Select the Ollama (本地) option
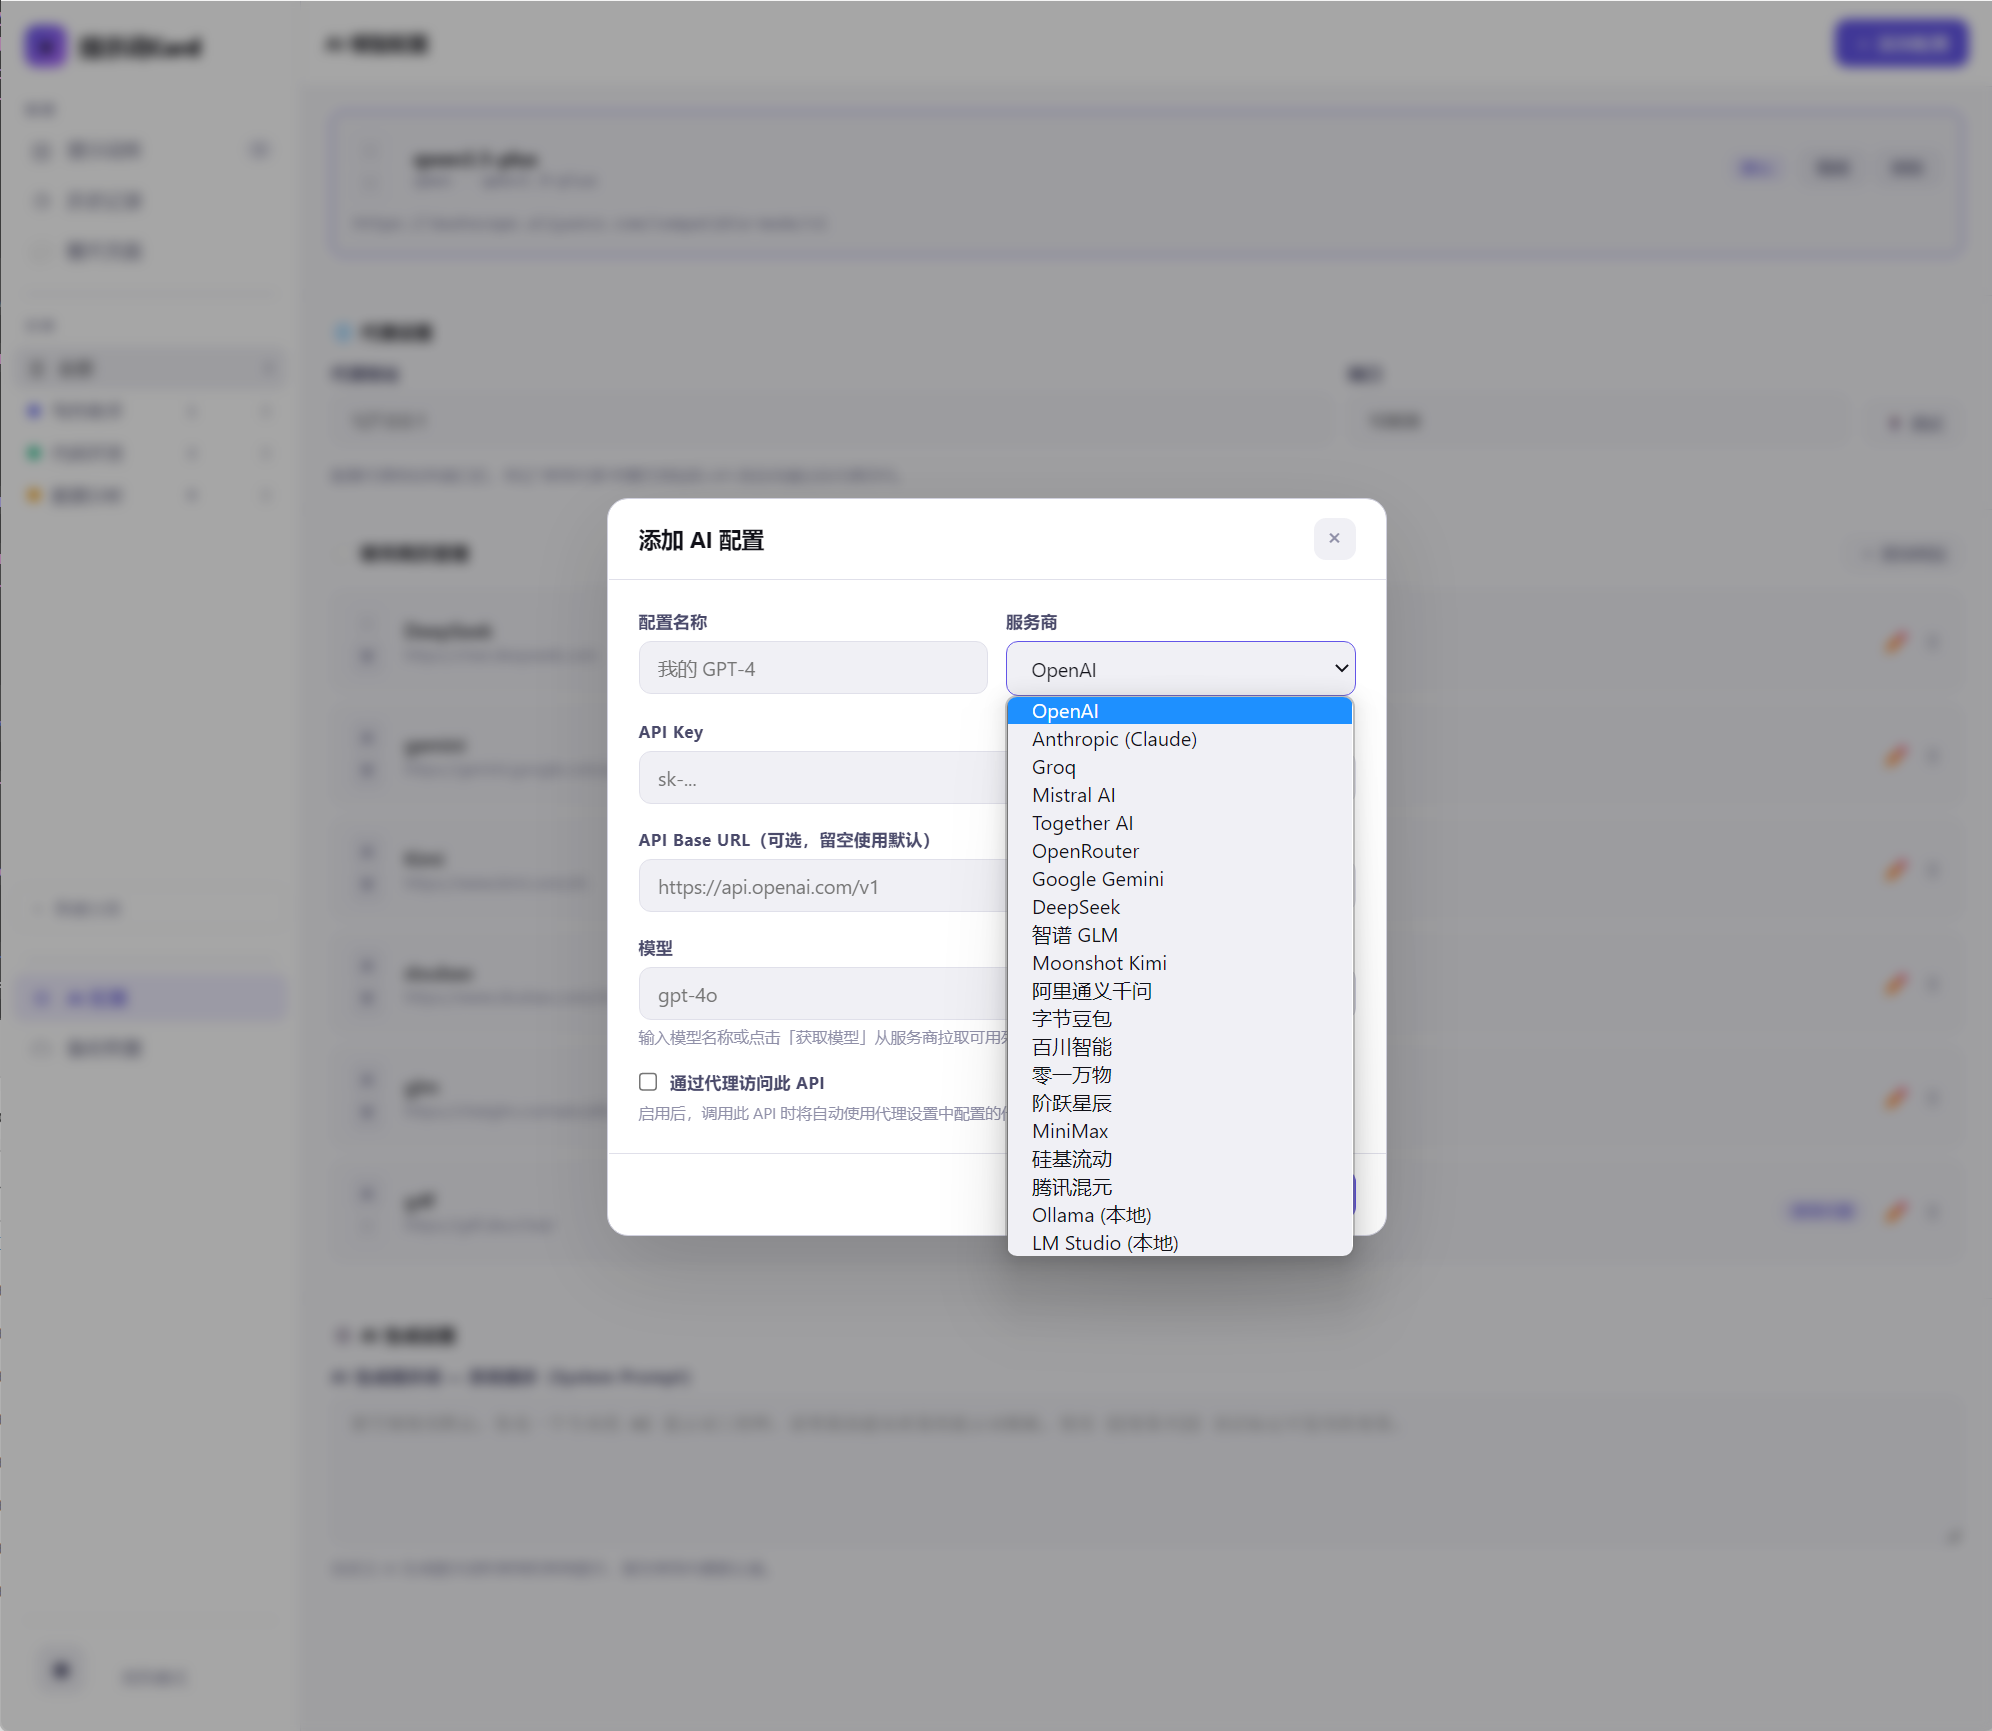The height and width of the screenshot is (1731, 1992). (1180, 1215)
